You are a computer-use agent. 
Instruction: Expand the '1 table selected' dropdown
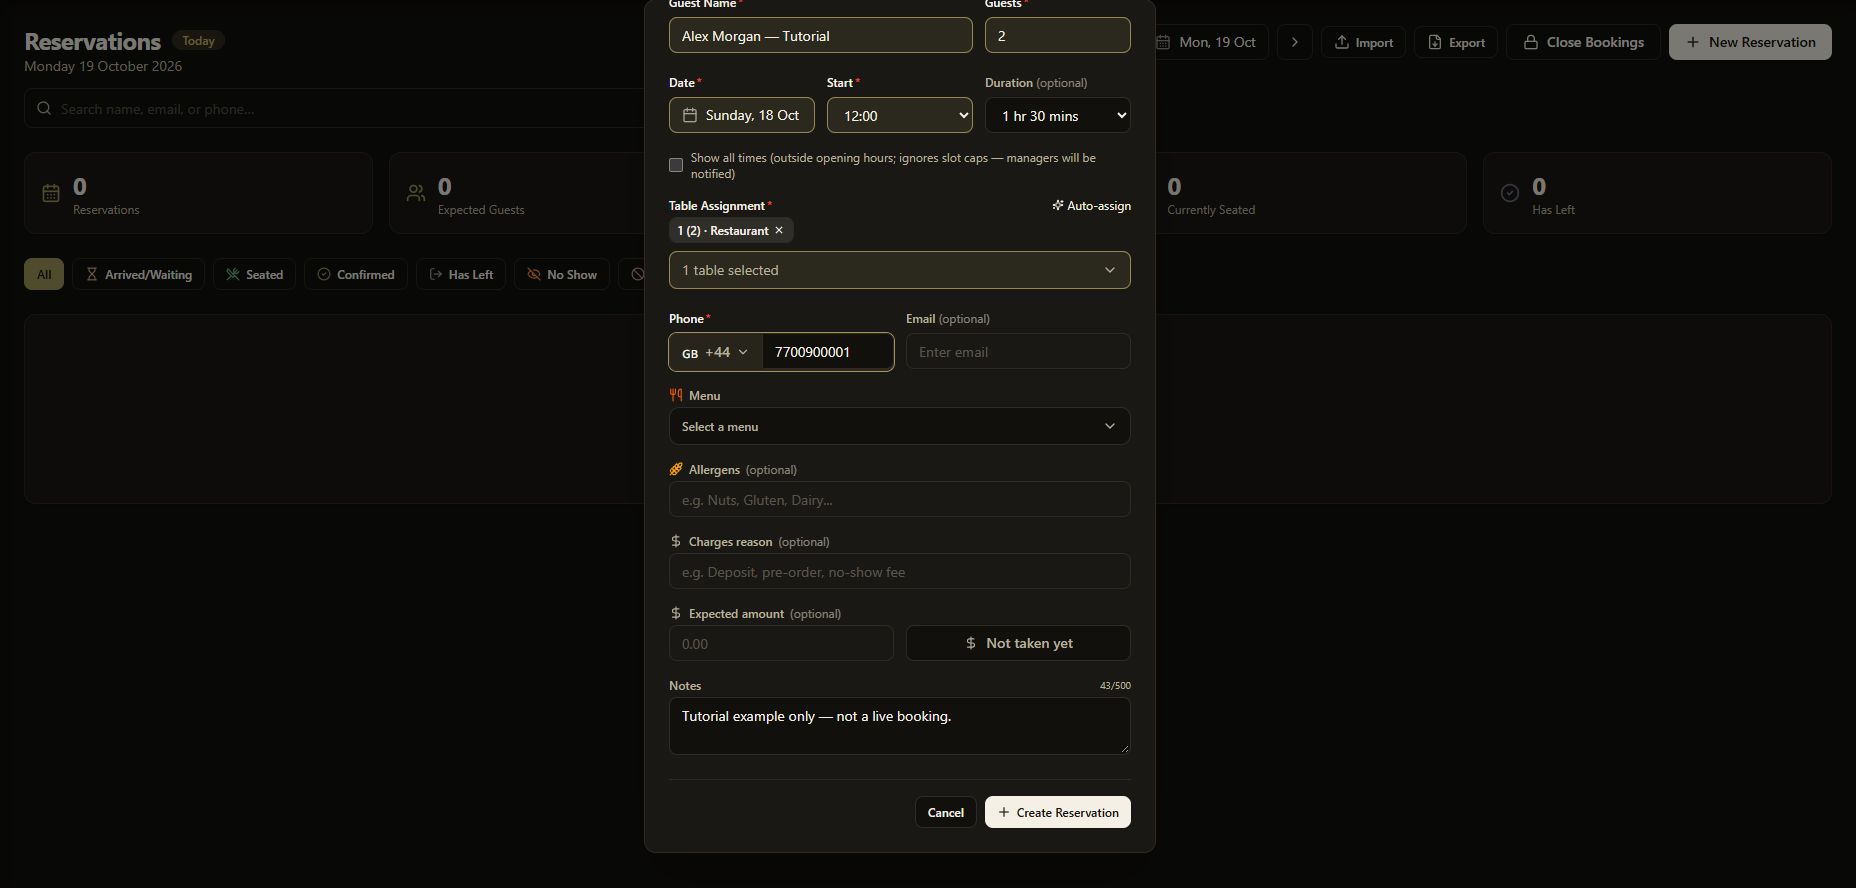[900, 270]
